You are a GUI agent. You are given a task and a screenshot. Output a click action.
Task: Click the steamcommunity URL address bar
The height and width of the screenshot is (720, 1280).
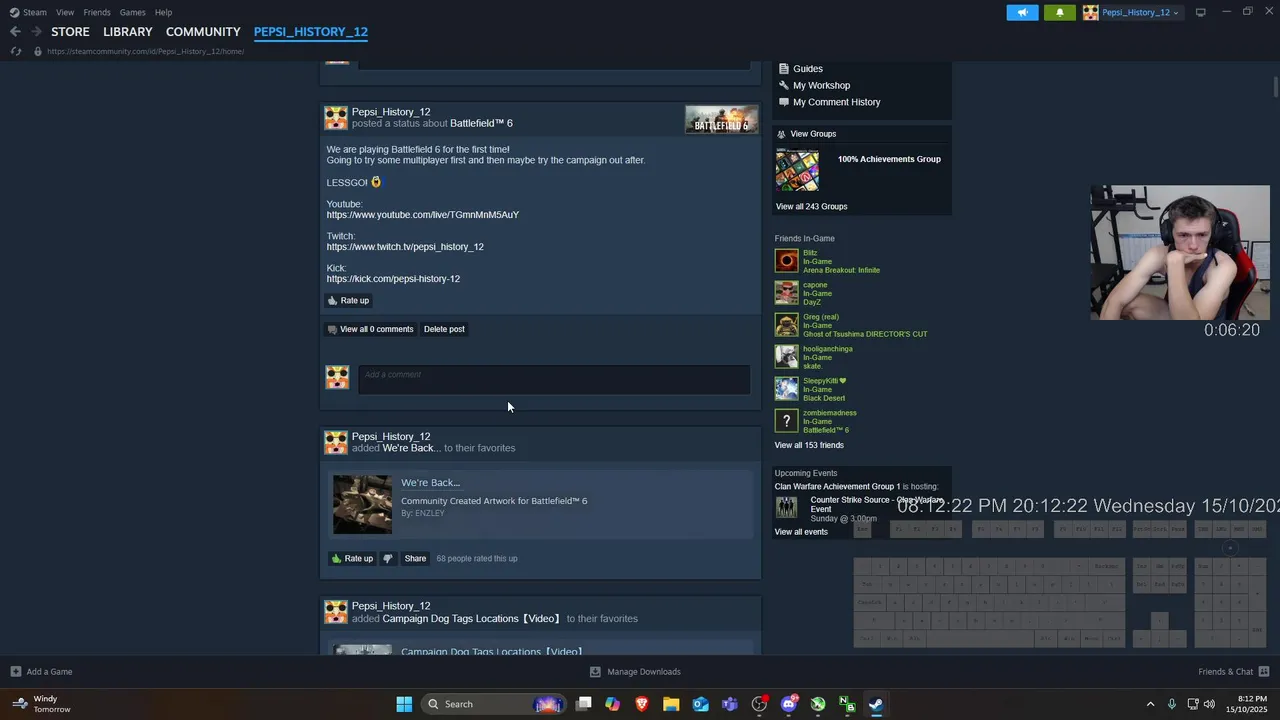click(145, 51)
